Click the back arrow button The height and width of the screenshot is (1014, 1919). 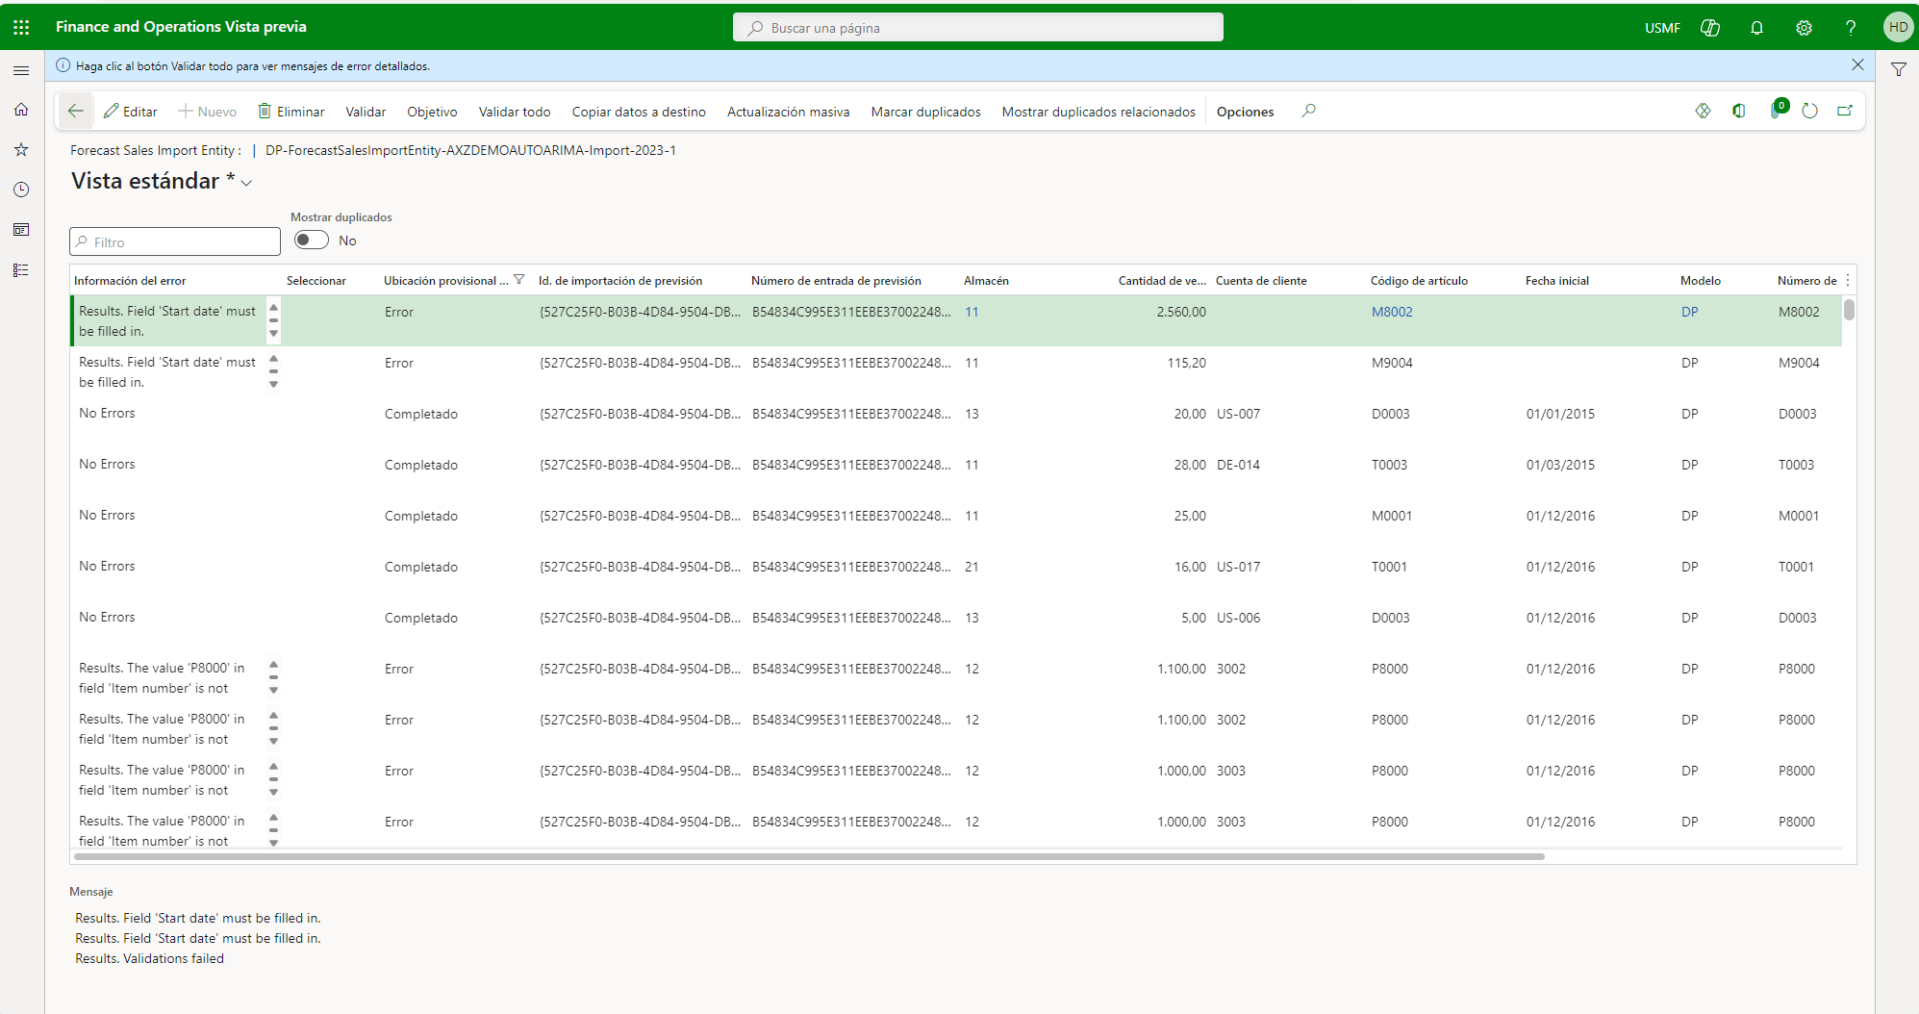(75, 111)
